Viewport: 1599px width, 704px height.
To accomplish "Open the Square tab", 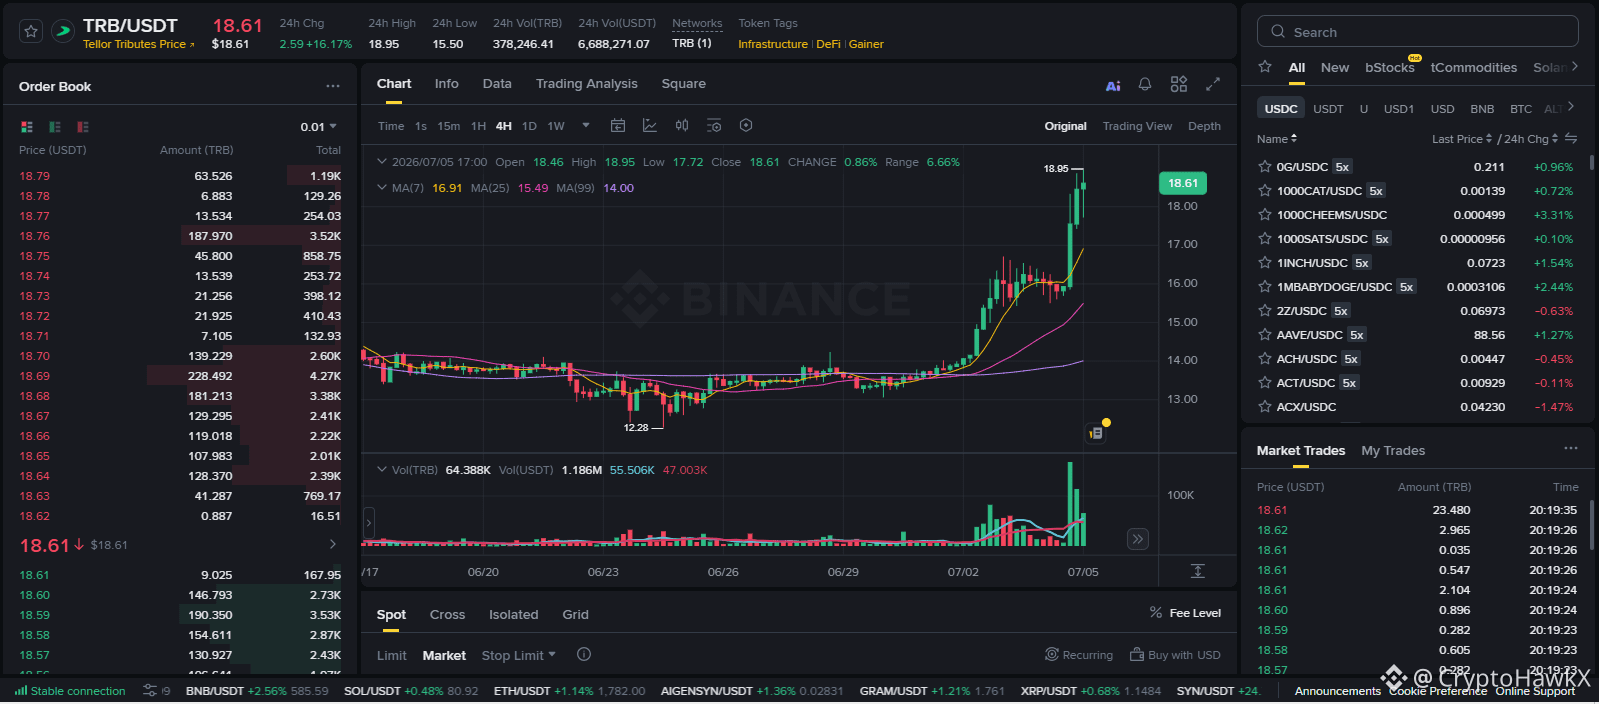I will [x=683, y=84].
